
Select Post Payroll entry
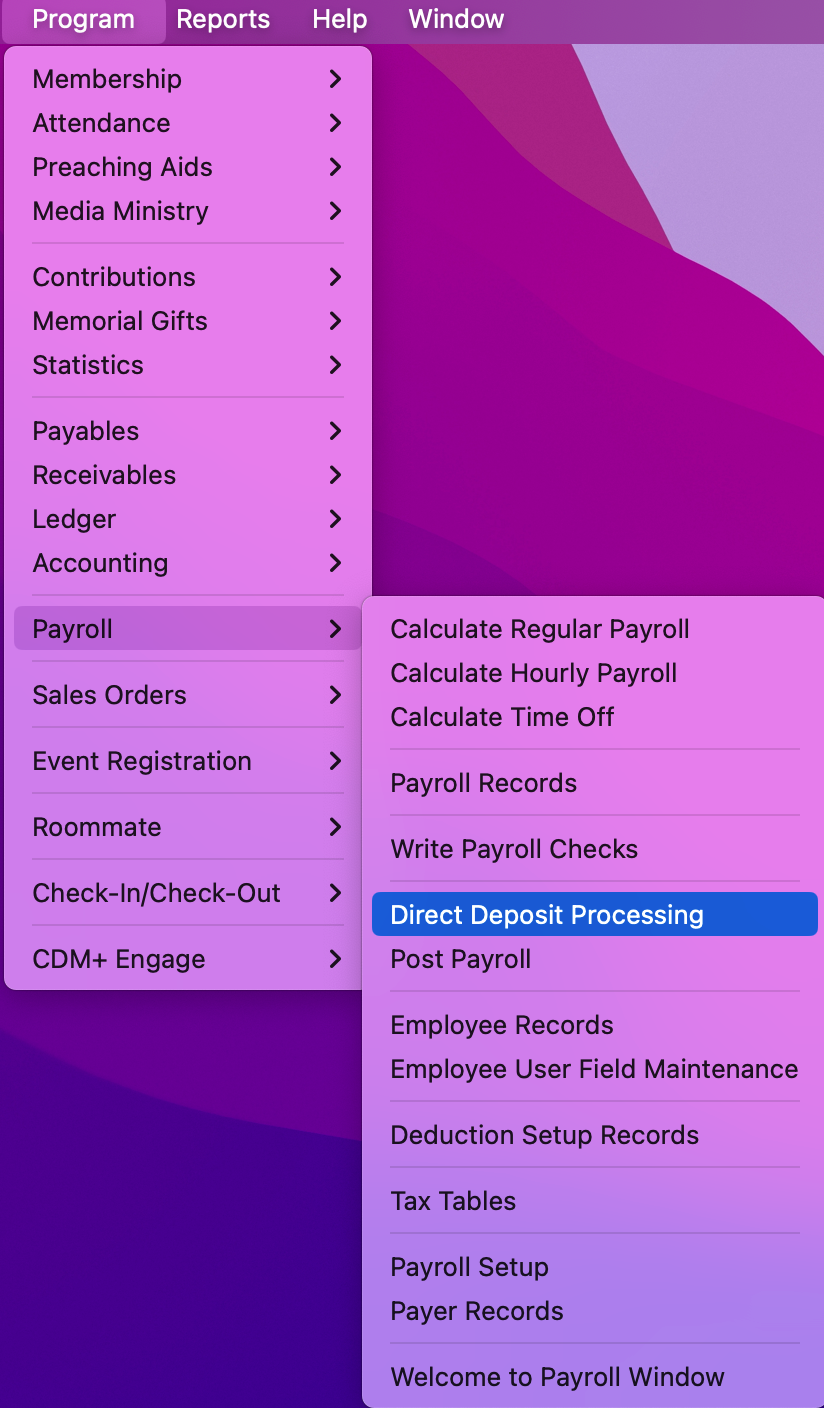(x=461, y=959)
